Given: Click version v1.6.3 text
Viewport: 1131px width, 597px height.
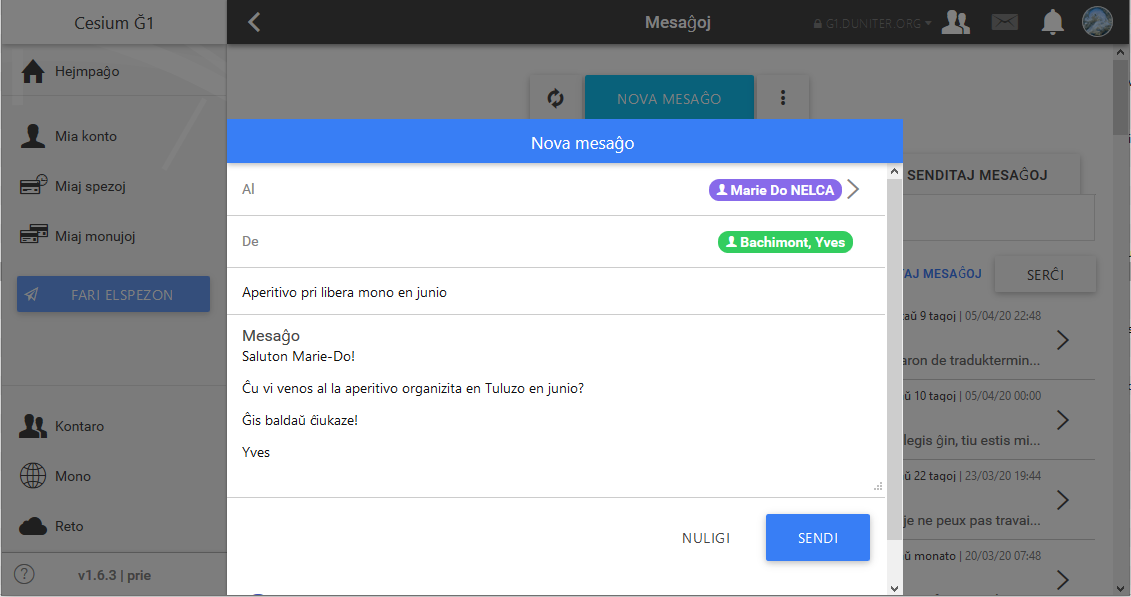Looking at the screenshot, I should coord(114,575).
